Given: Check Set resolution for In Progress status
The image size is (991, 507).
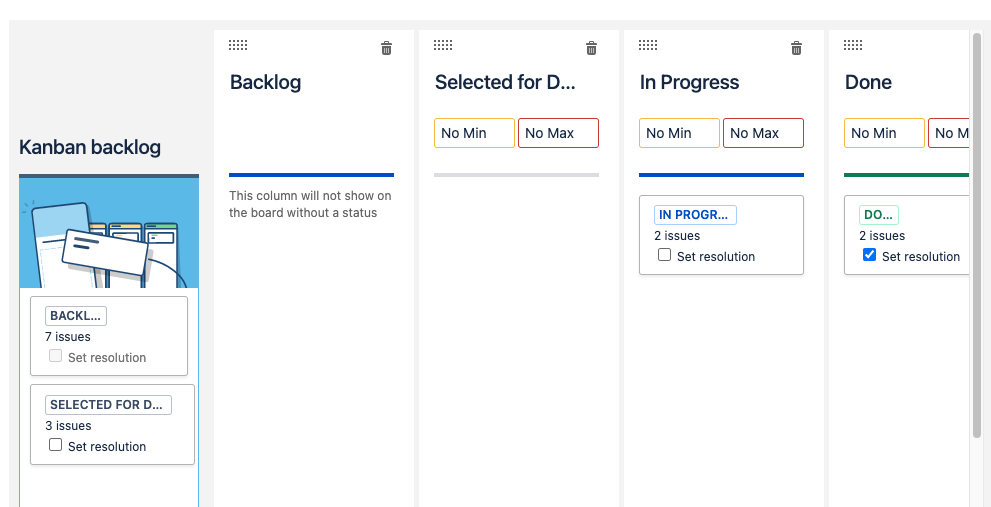Looking at the screenshot, I should click(665, 255).
